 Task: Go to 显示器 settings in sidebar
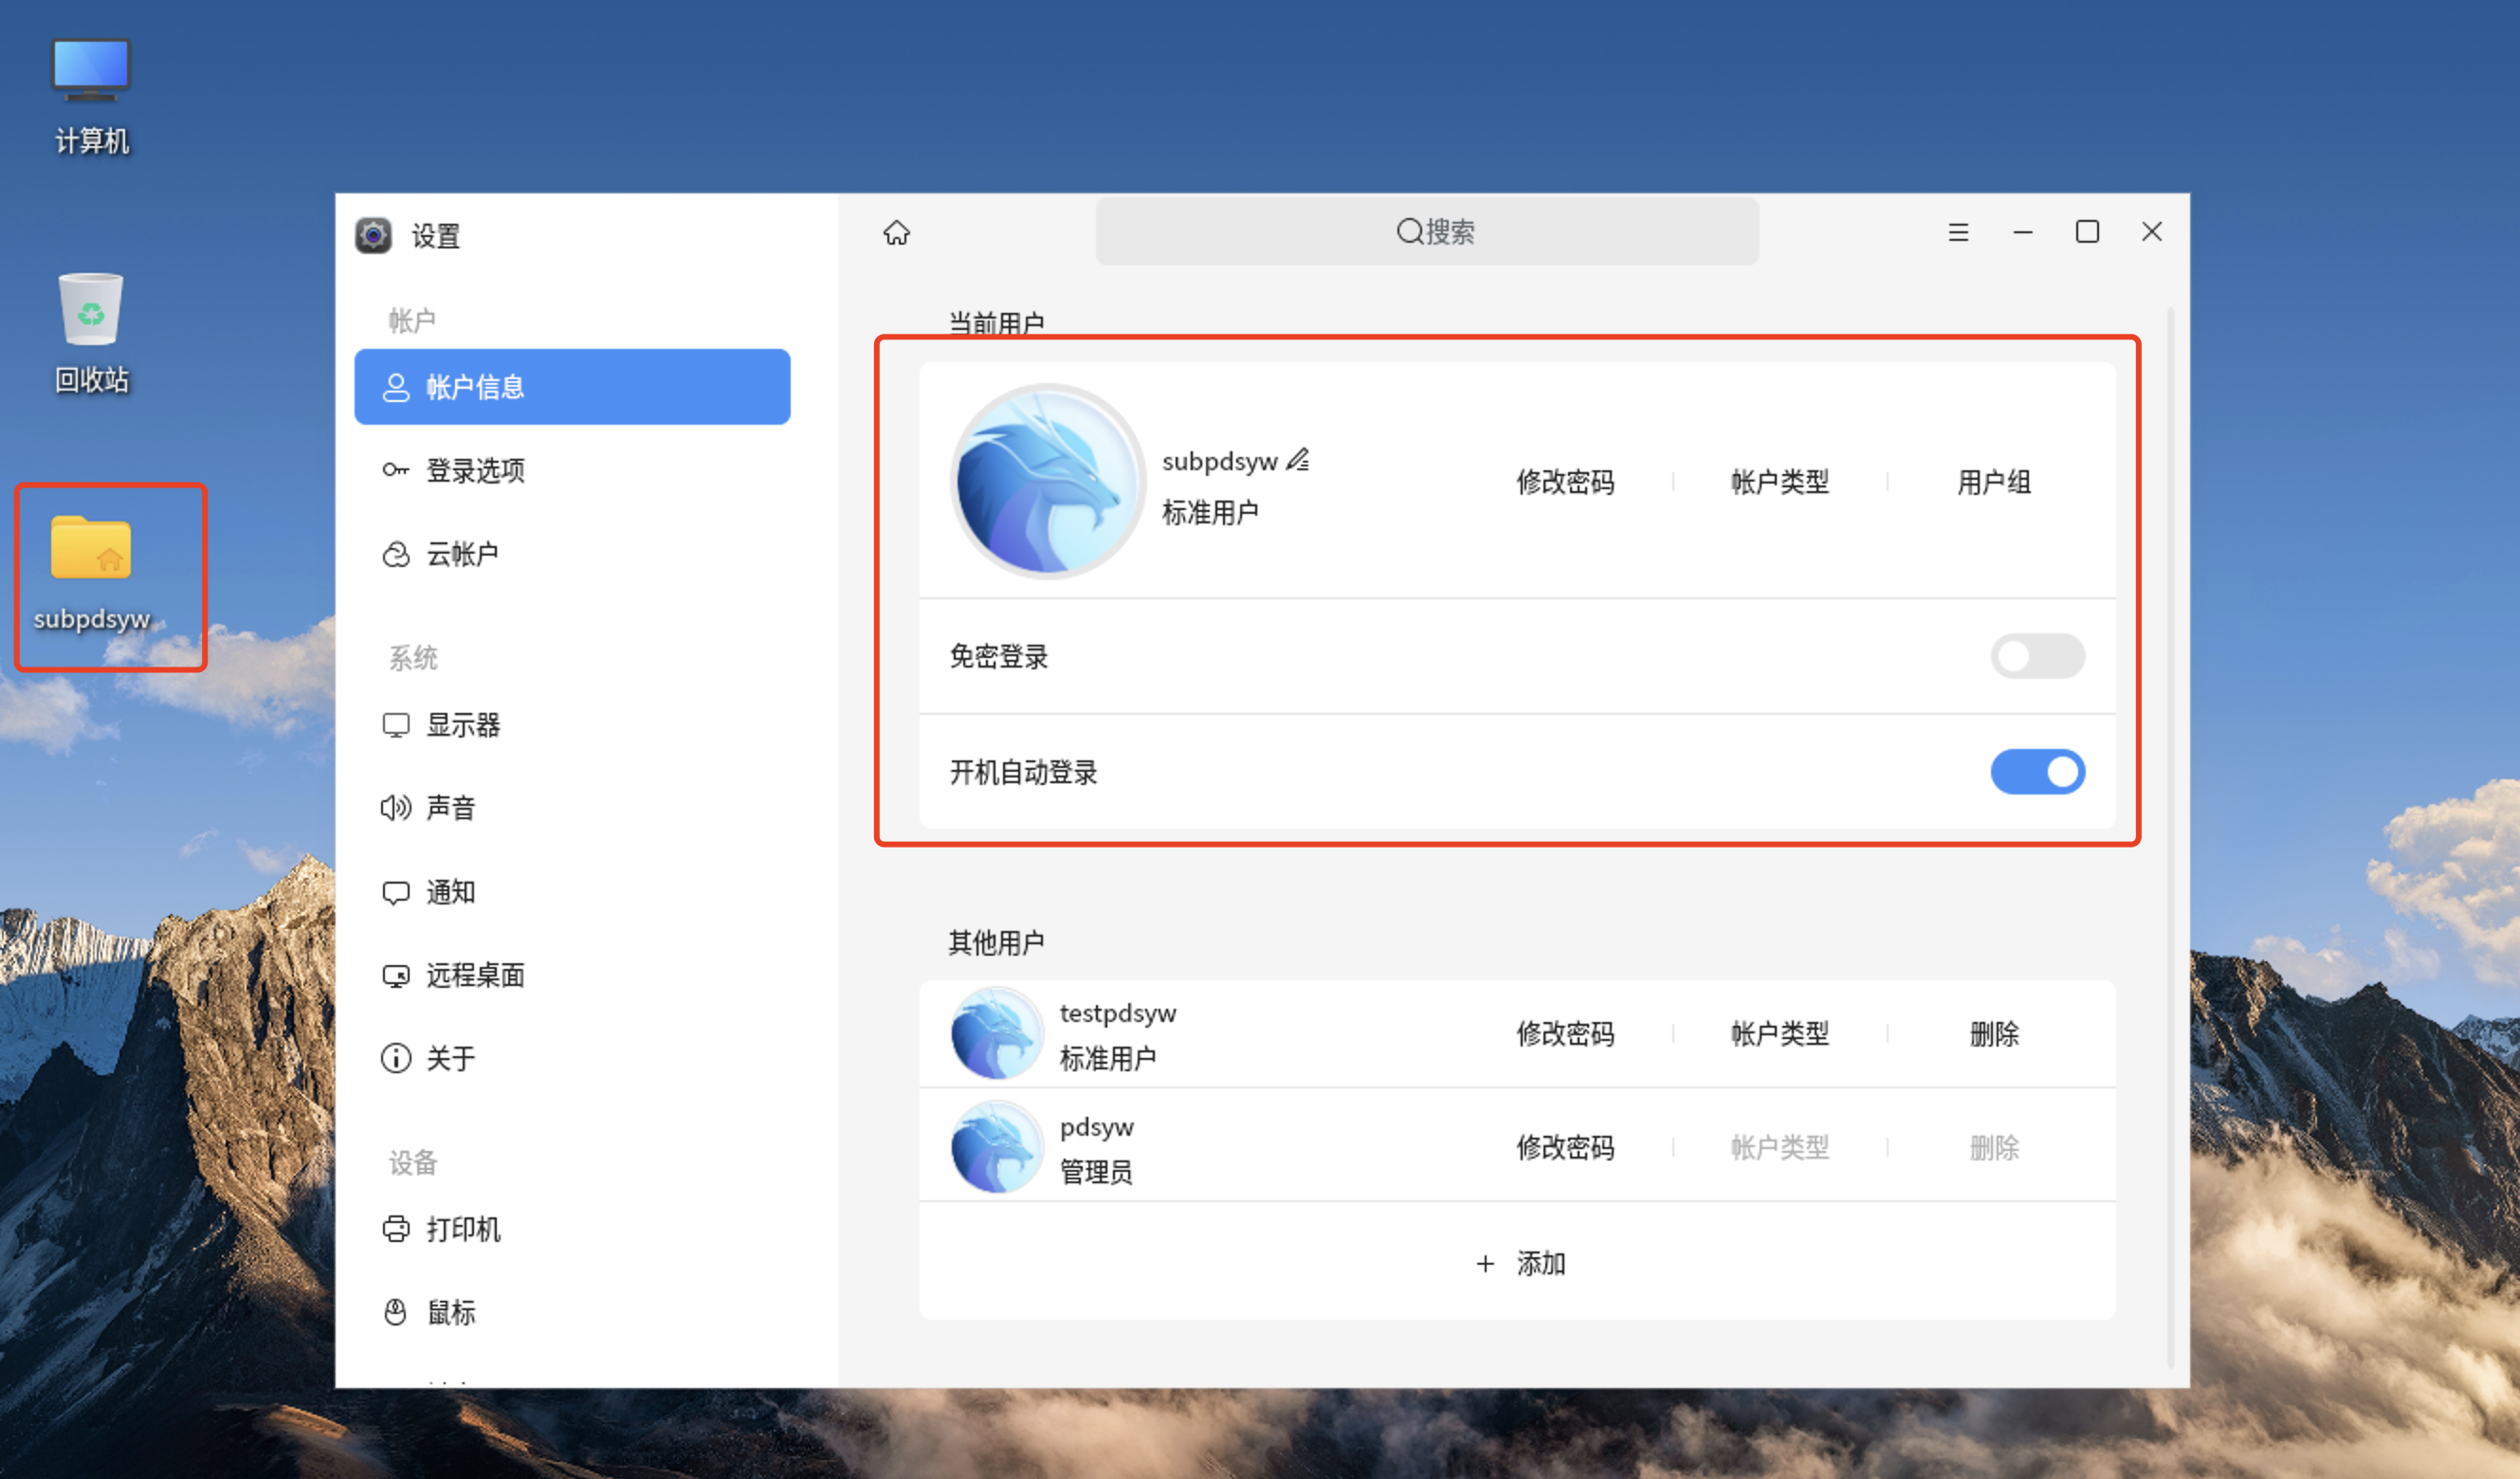(463, 725)
